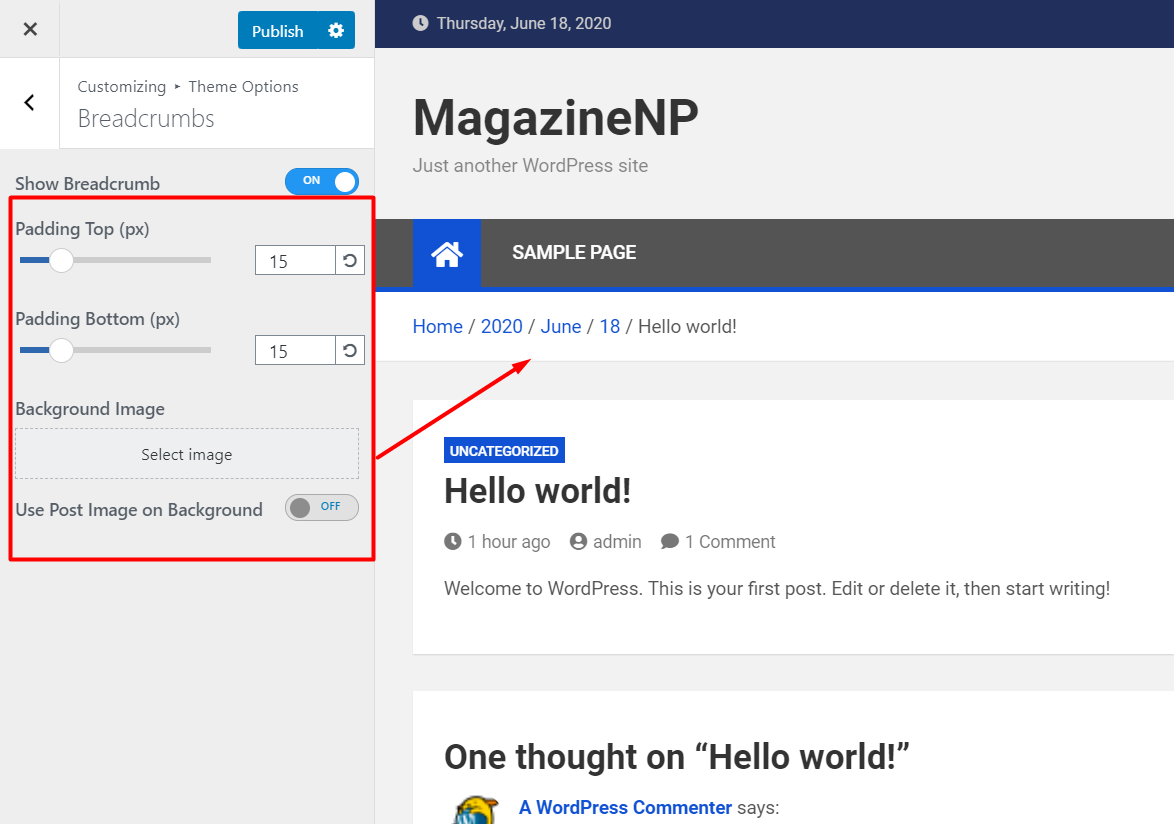Open the 2020 breadcrumb link
This screenshot has height=824, width=1174.
click(x=502, y=326)
